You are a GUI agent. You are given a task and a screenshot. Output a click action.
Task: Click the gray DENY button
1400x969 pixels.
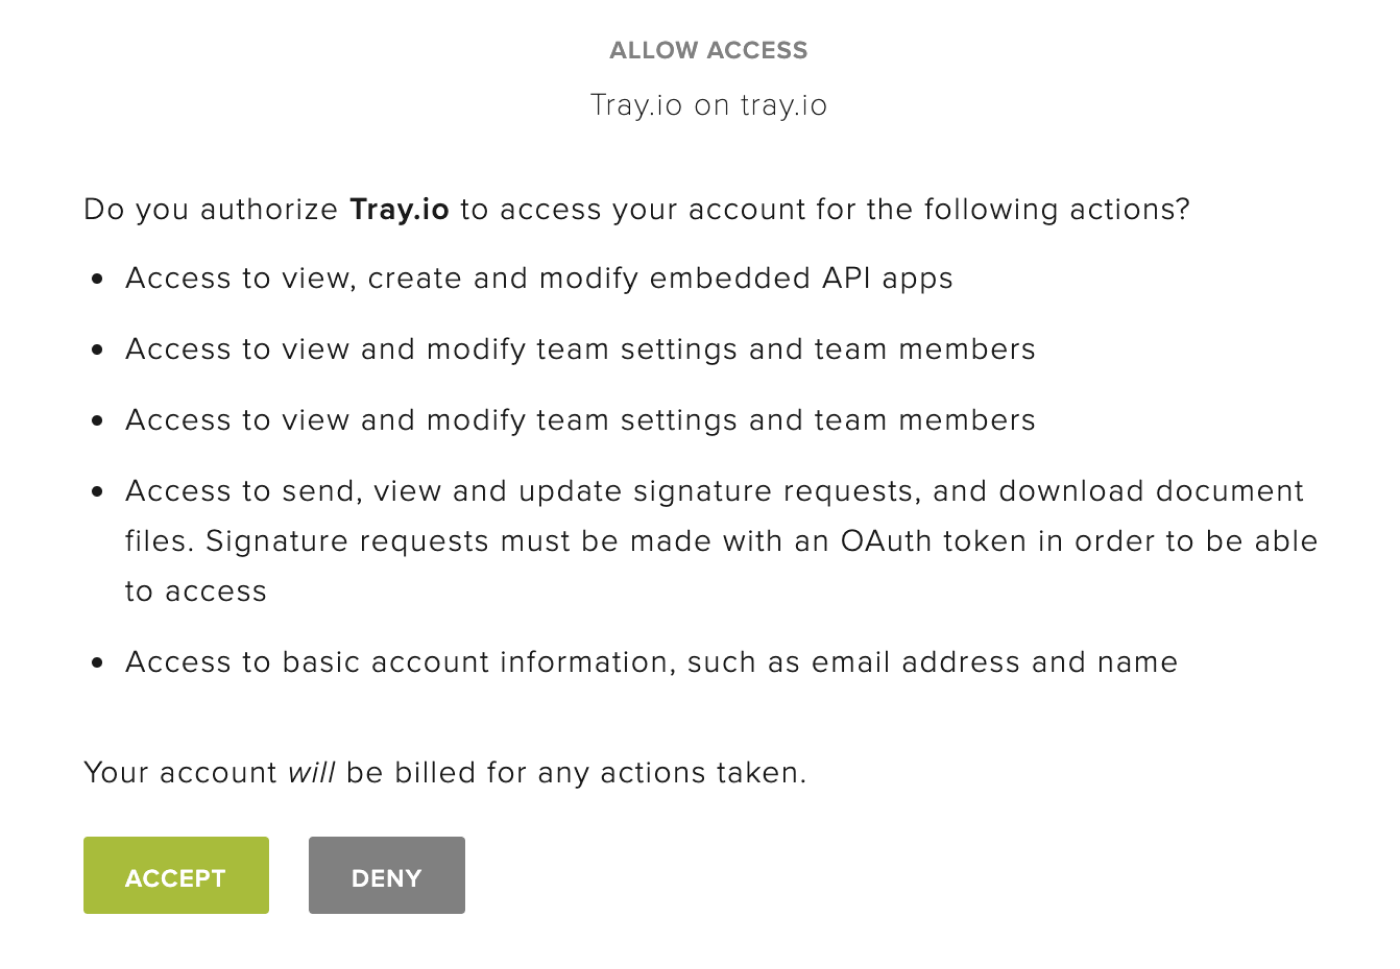point(386,875)
